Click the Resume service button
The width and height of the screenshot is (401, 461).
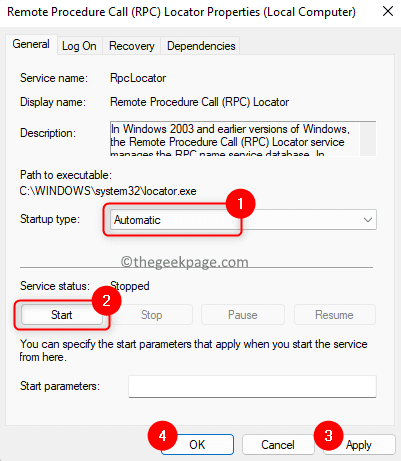334,315
